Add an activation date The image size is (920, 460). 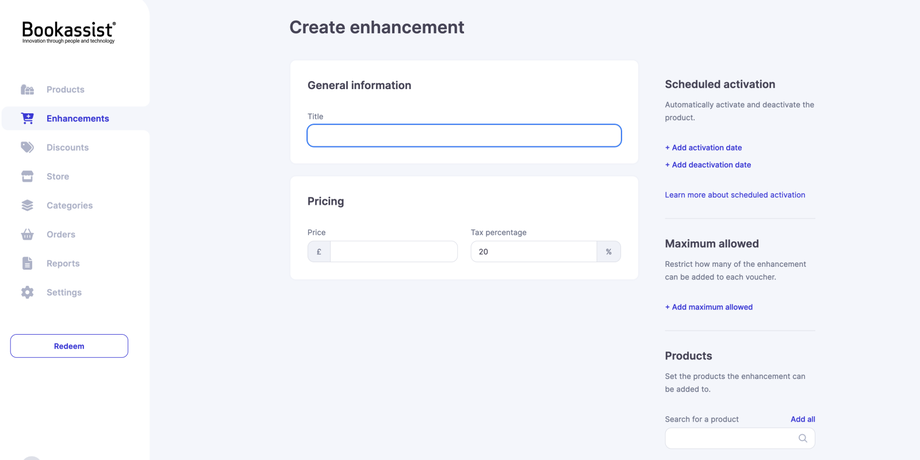(703, 148)
